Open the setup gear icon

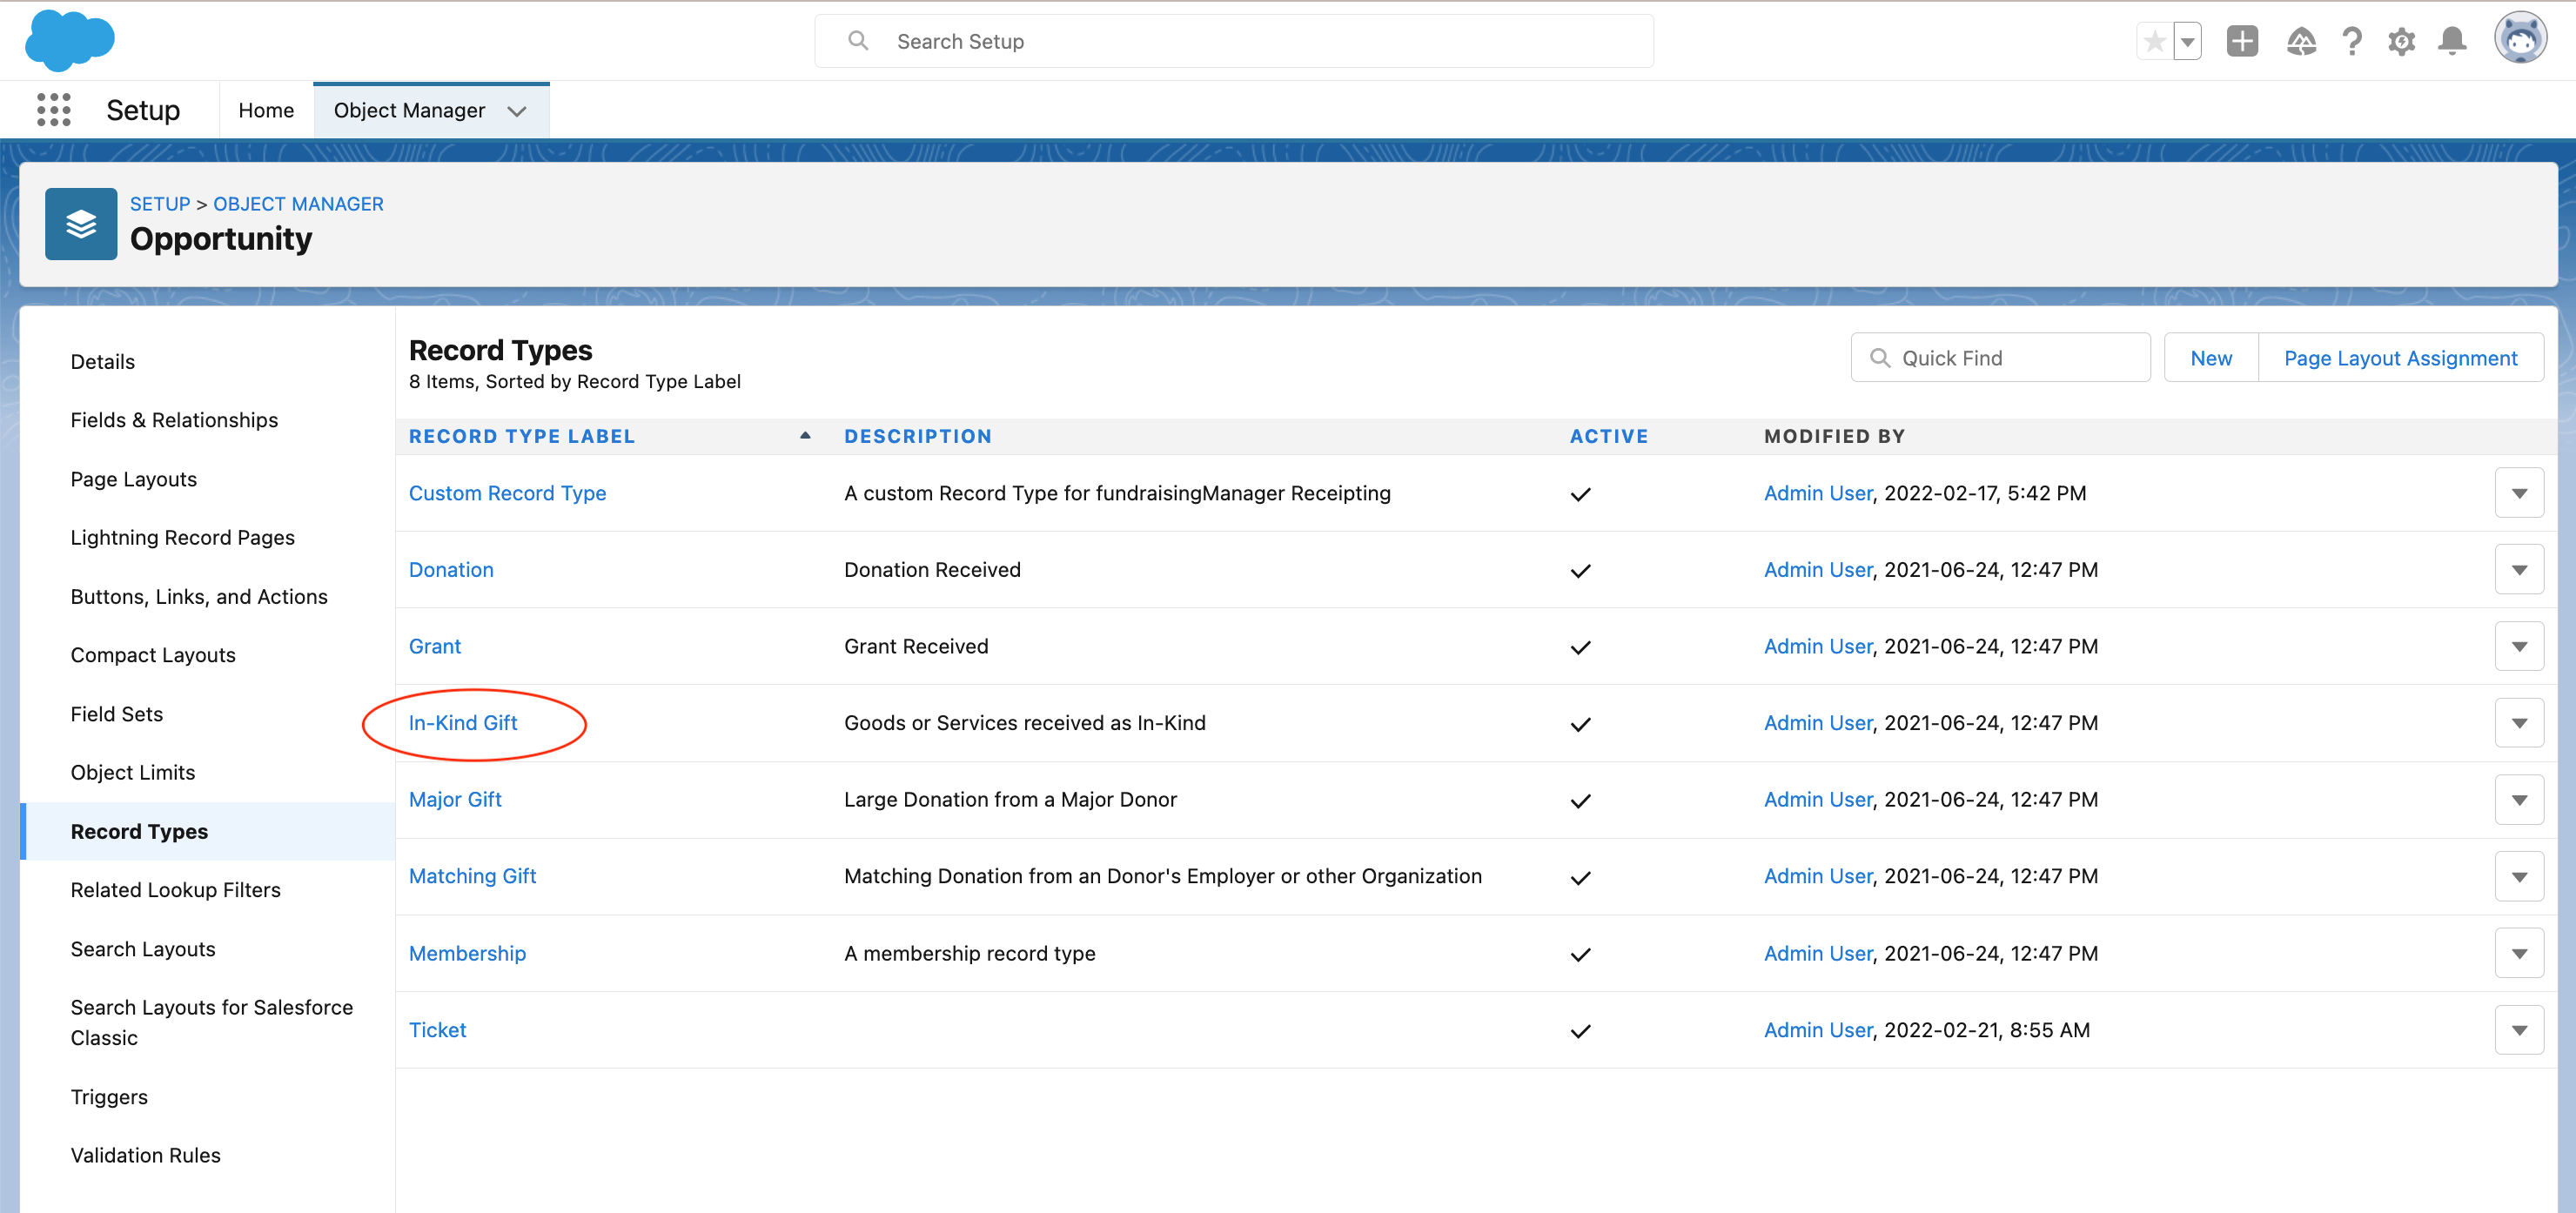tap(2401, 42)
